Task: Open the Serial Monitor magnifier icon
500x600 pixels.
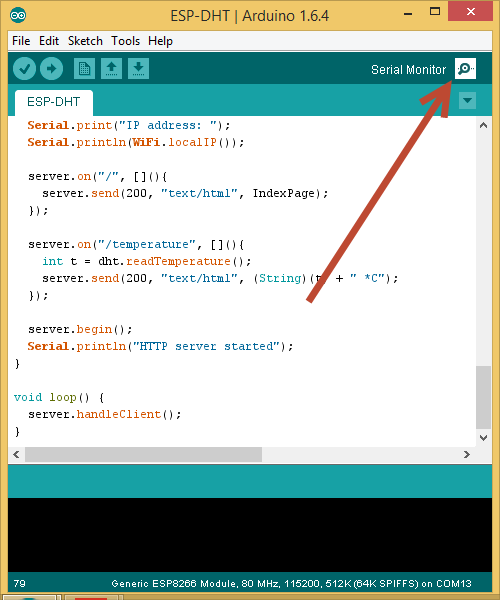Action: [465, 68]
